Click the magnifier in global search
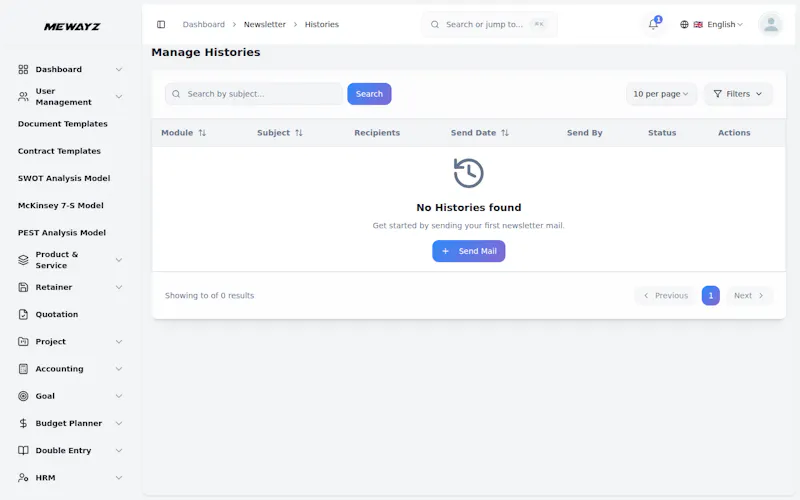Image resolution: width=800 pixels, height=500 pixels. pyautogui.click(x=435, y=24)
